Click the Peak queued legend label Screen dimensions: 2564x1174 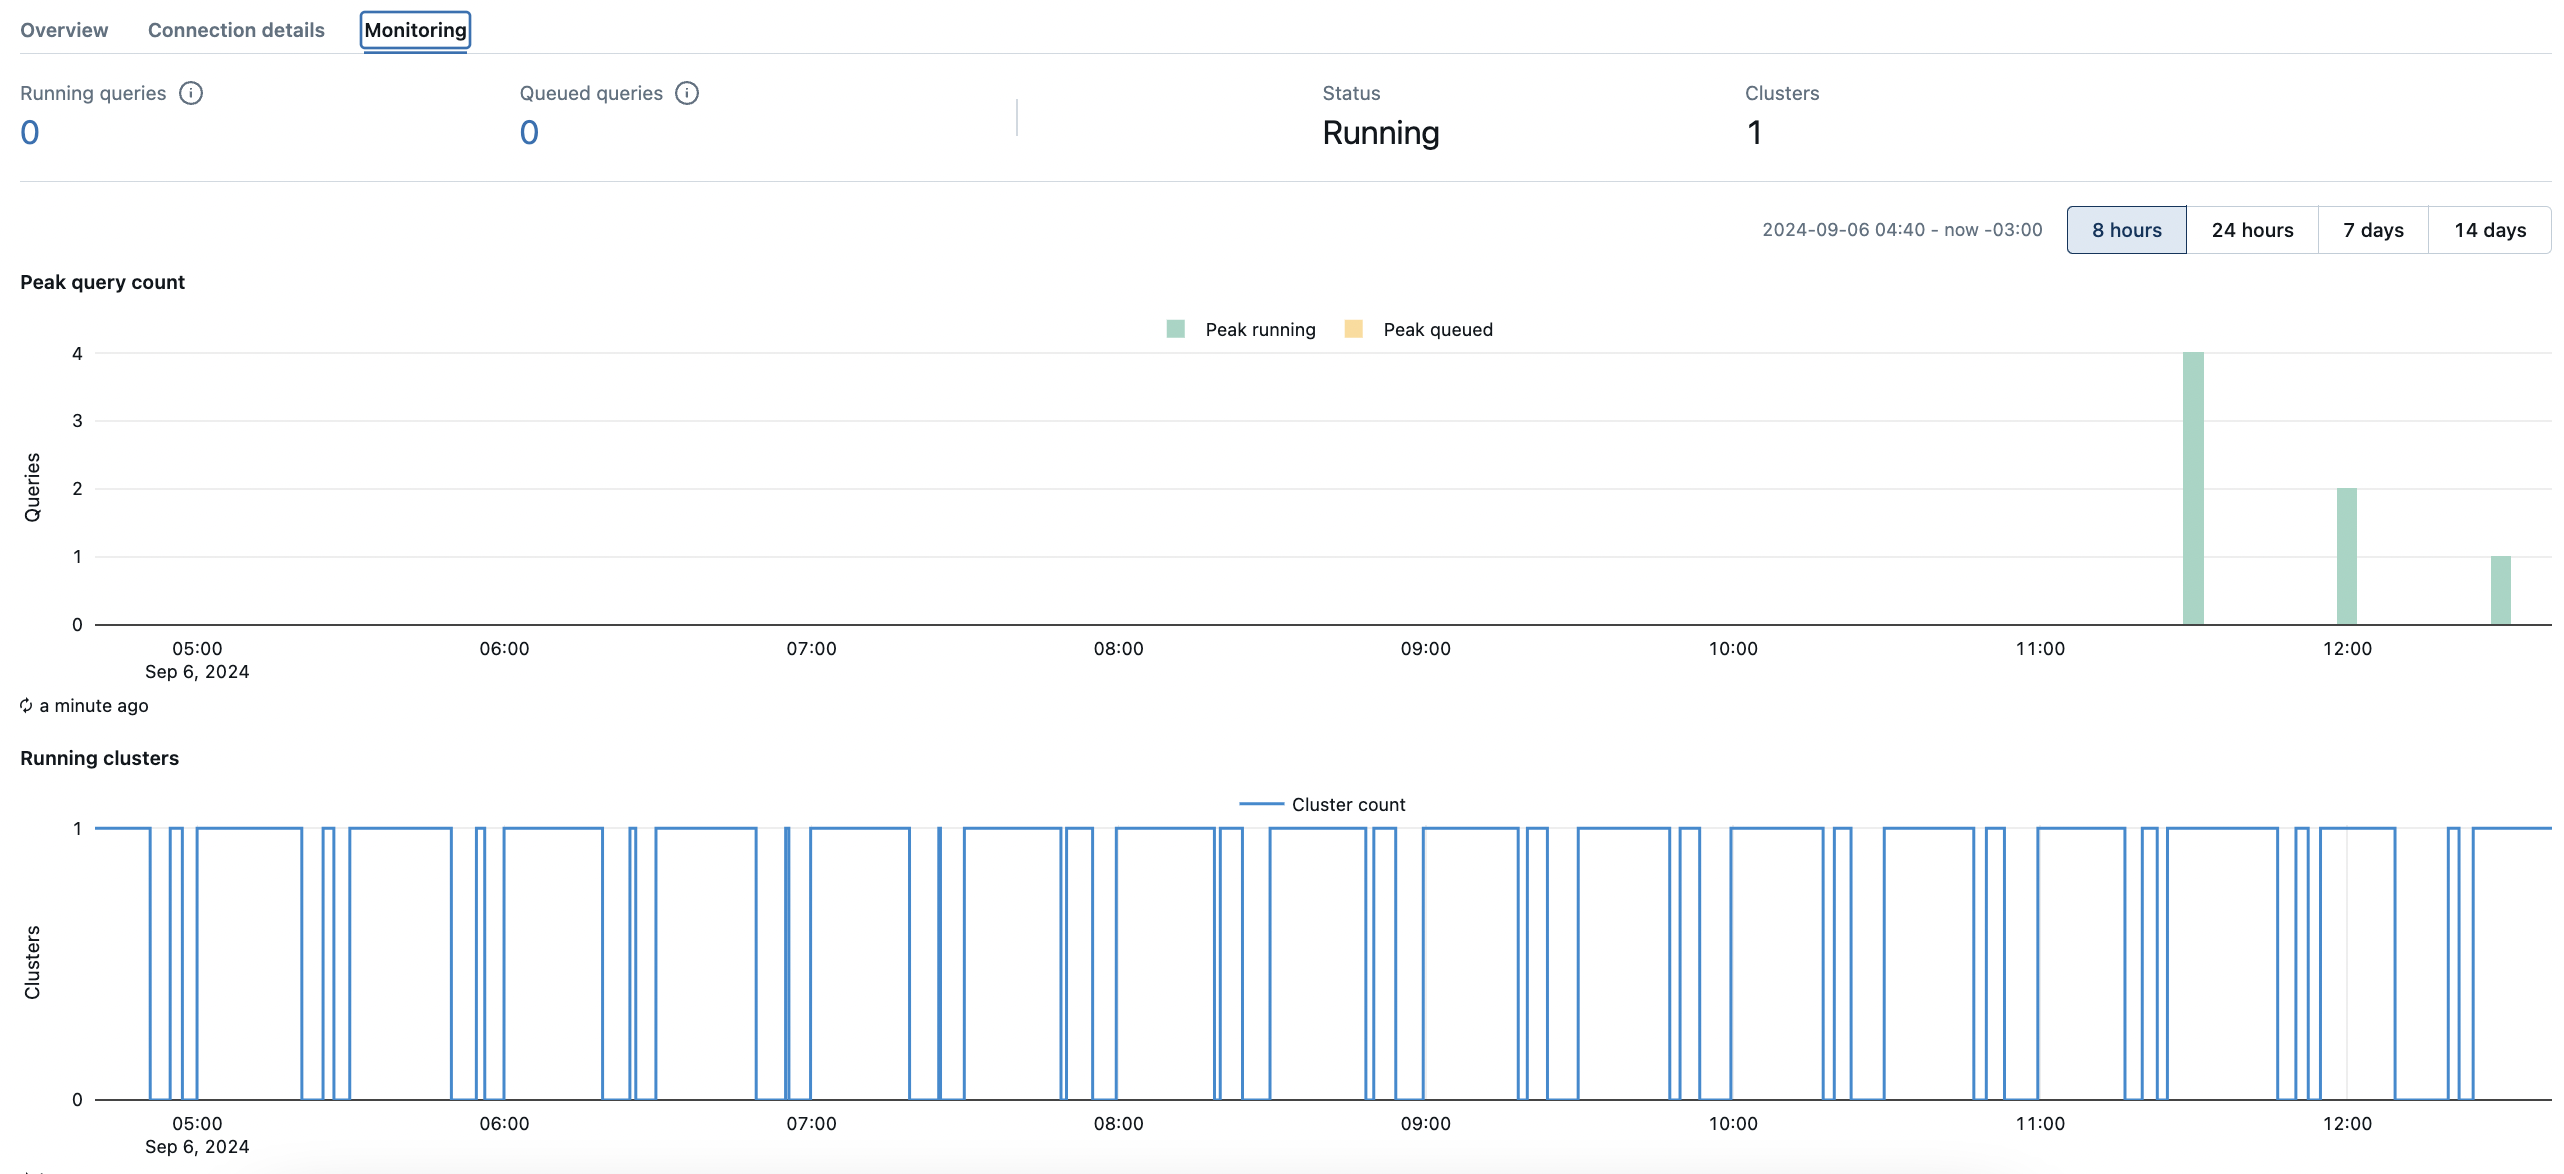tap(1437, 329)
